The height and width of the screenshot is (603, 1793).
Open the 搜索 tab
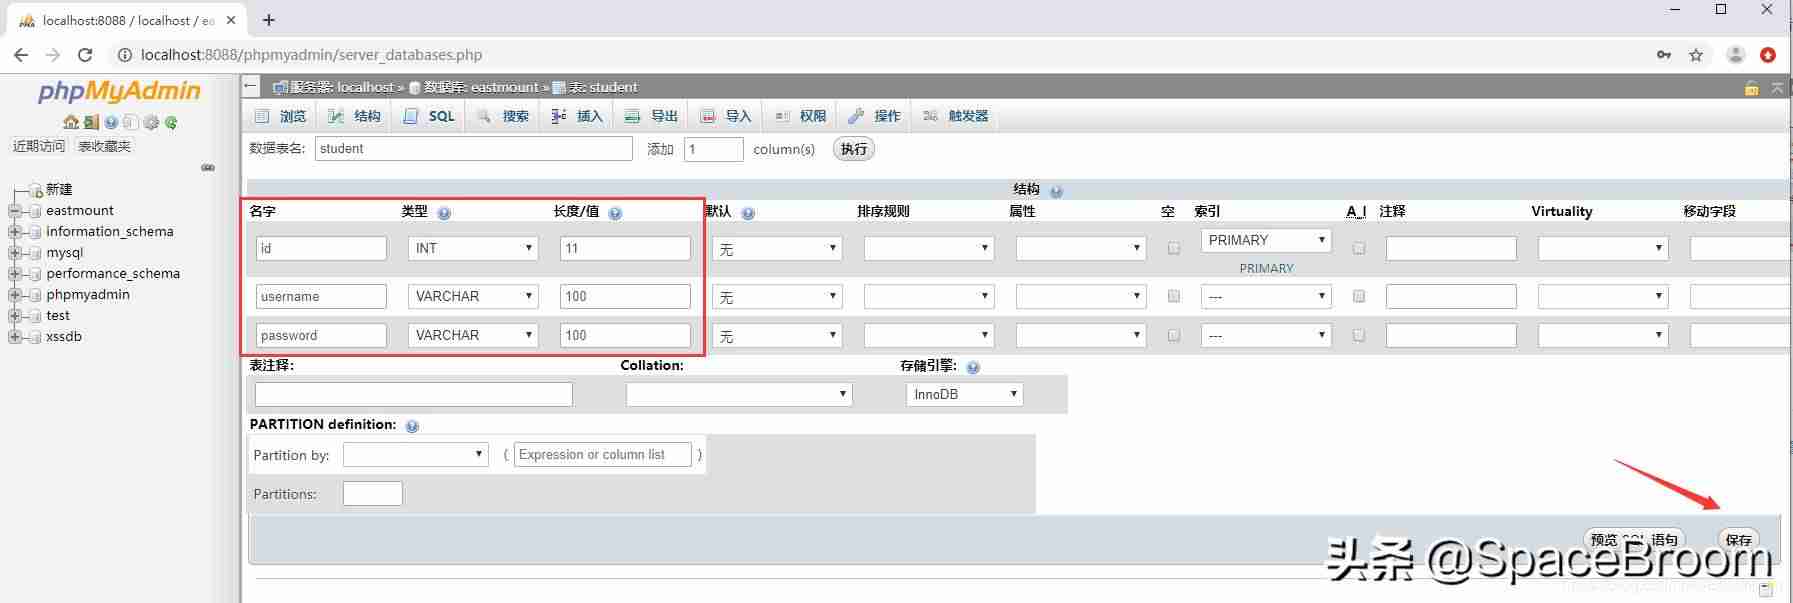click(503, 116)
